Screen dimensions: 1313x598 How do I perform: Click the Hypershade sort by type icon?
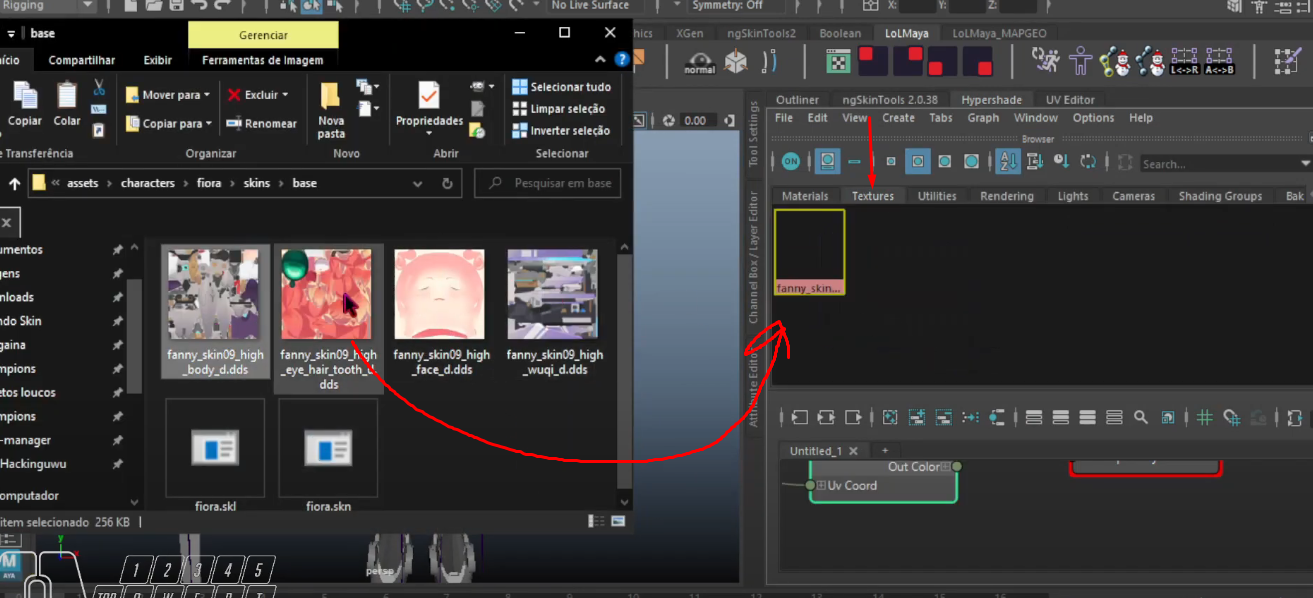pyautogui.click(x=1035, y=161)
